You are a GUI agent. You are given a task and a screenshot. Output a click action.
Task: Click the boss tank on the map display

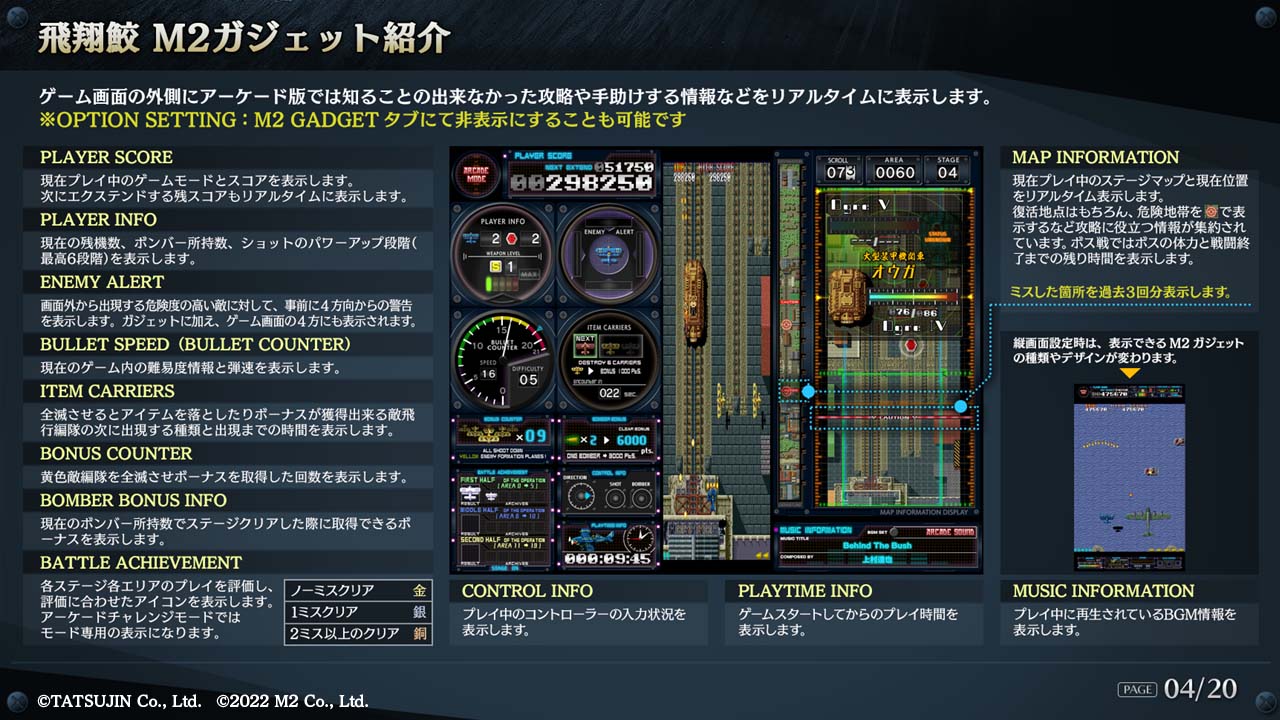coord(848,296)
